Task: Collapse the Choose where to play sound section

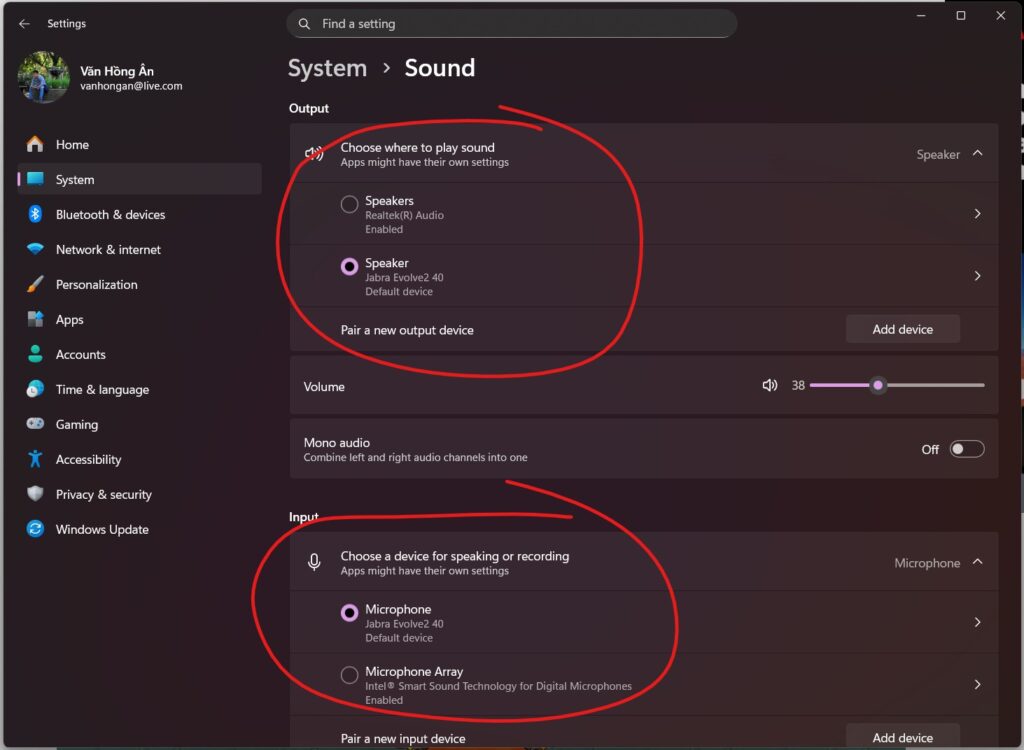Action: tap(977, 154)
